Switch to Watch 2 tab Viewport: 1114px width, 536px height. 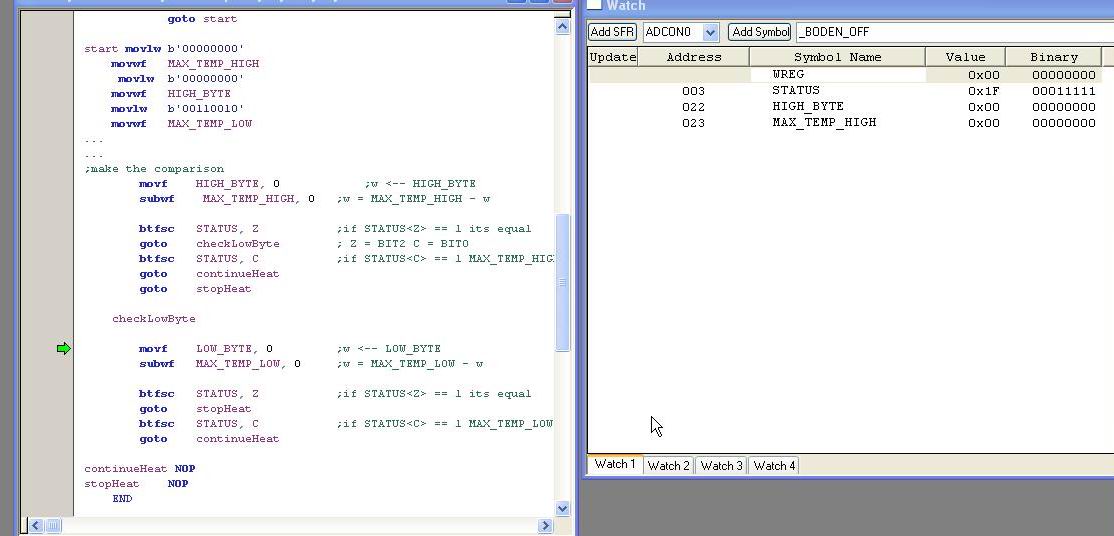tap(669, 466)
